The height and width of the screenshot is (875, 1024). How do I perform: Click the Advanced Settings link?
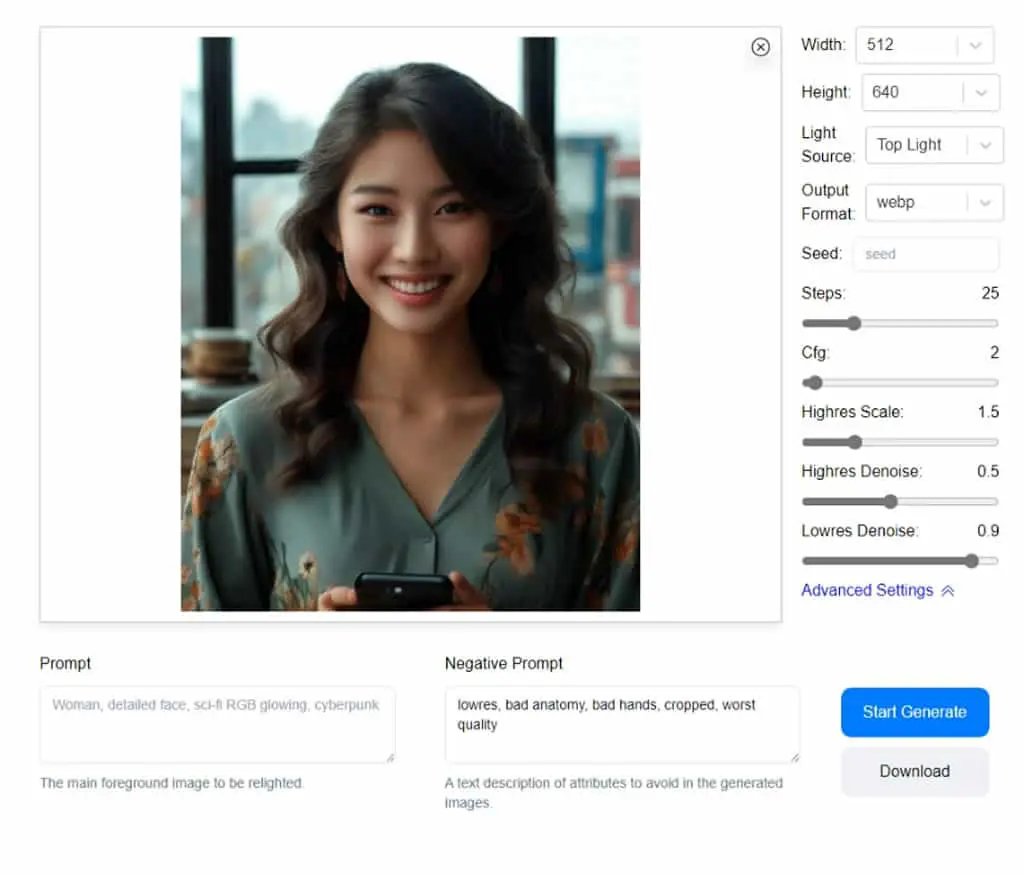tap(867, 590)
